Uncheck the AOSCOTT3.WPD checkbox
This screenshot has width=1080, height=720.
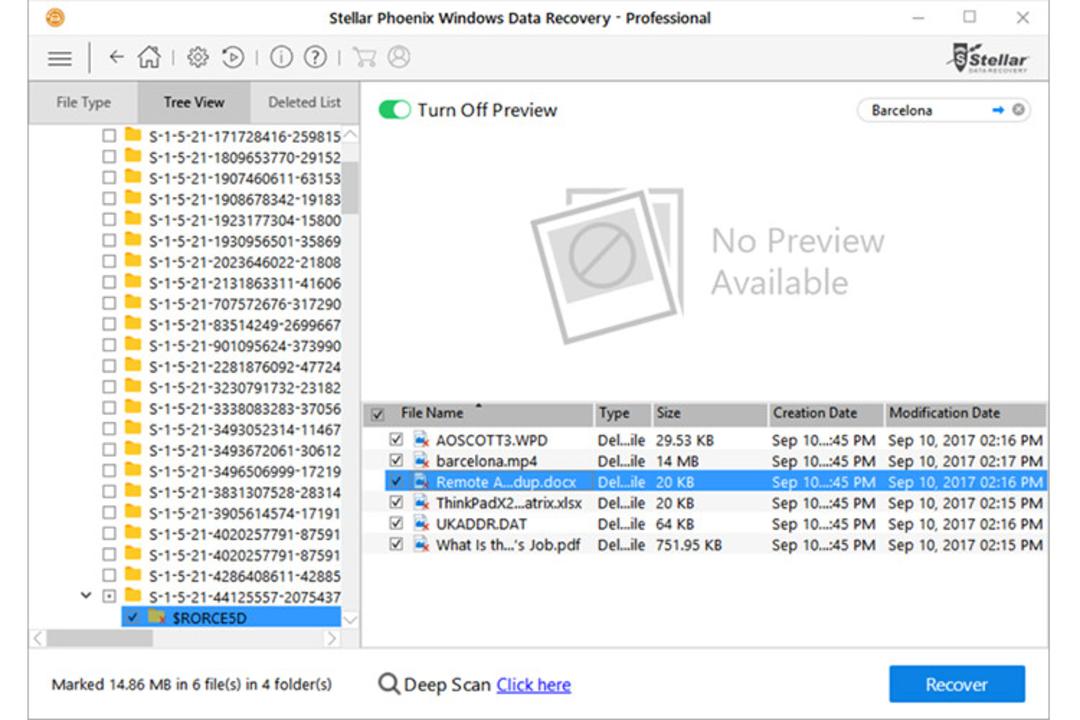click(x=396, y=439)
